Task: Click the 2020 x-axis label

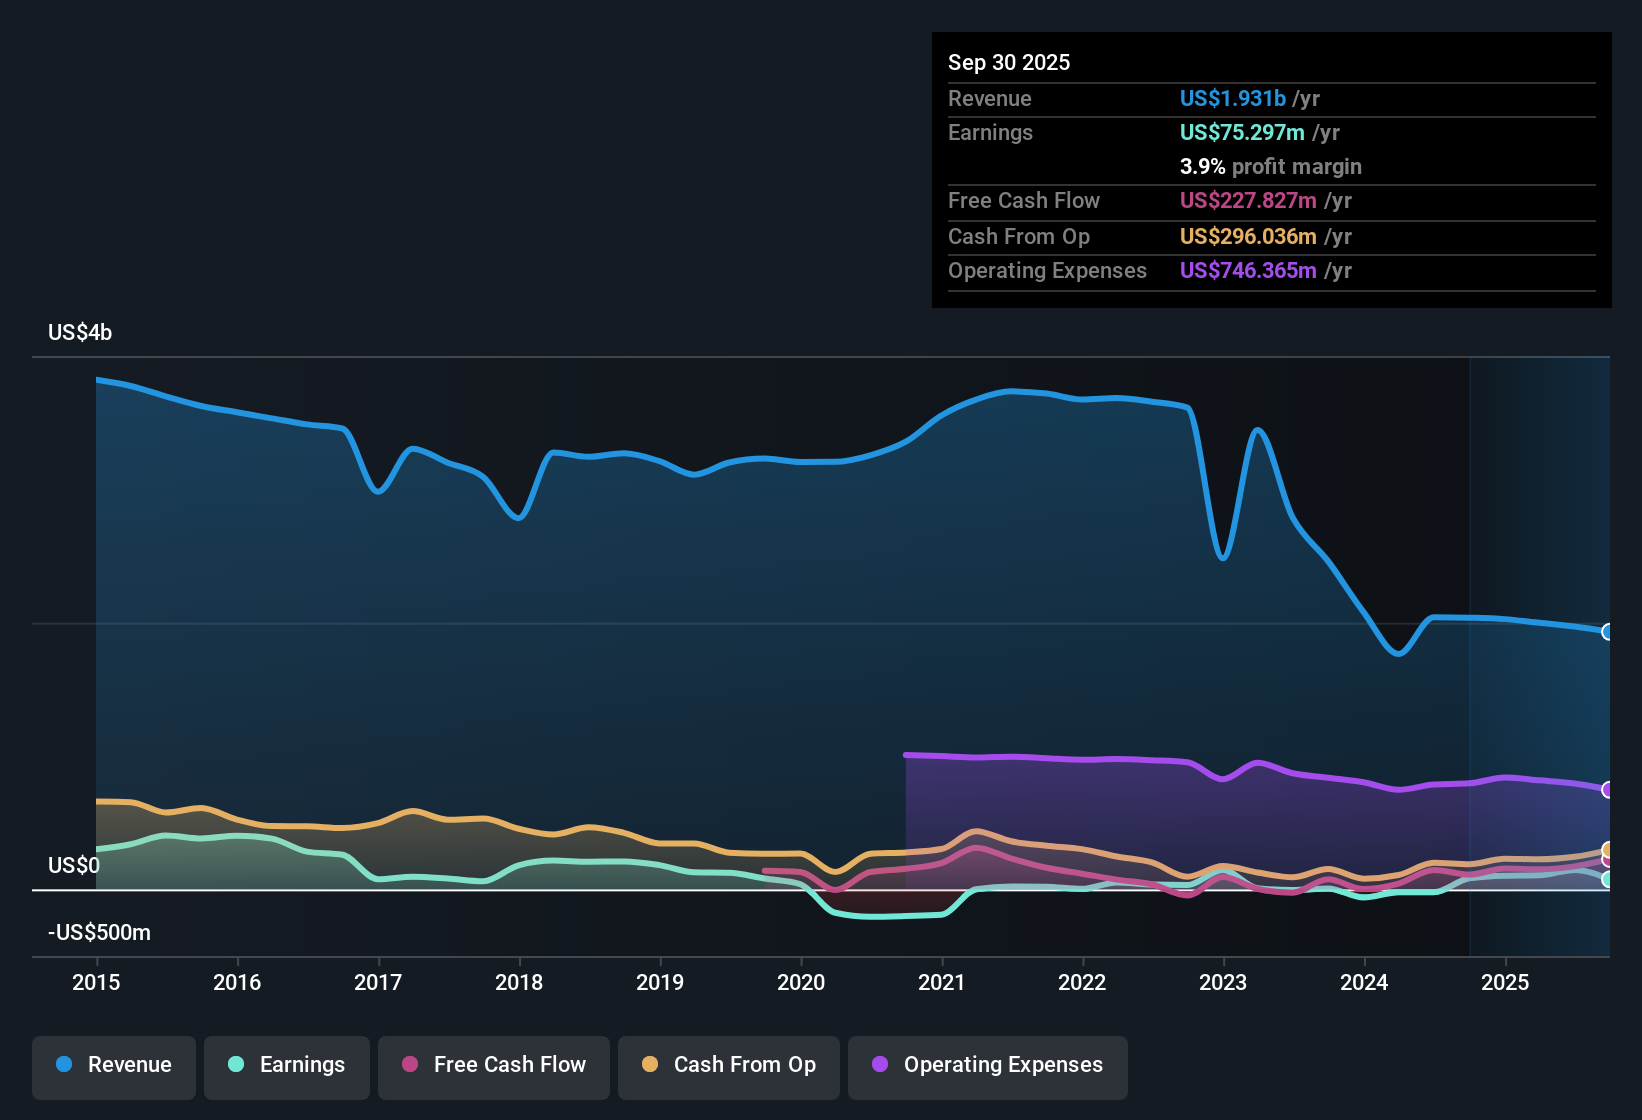Action: point(801,982)
